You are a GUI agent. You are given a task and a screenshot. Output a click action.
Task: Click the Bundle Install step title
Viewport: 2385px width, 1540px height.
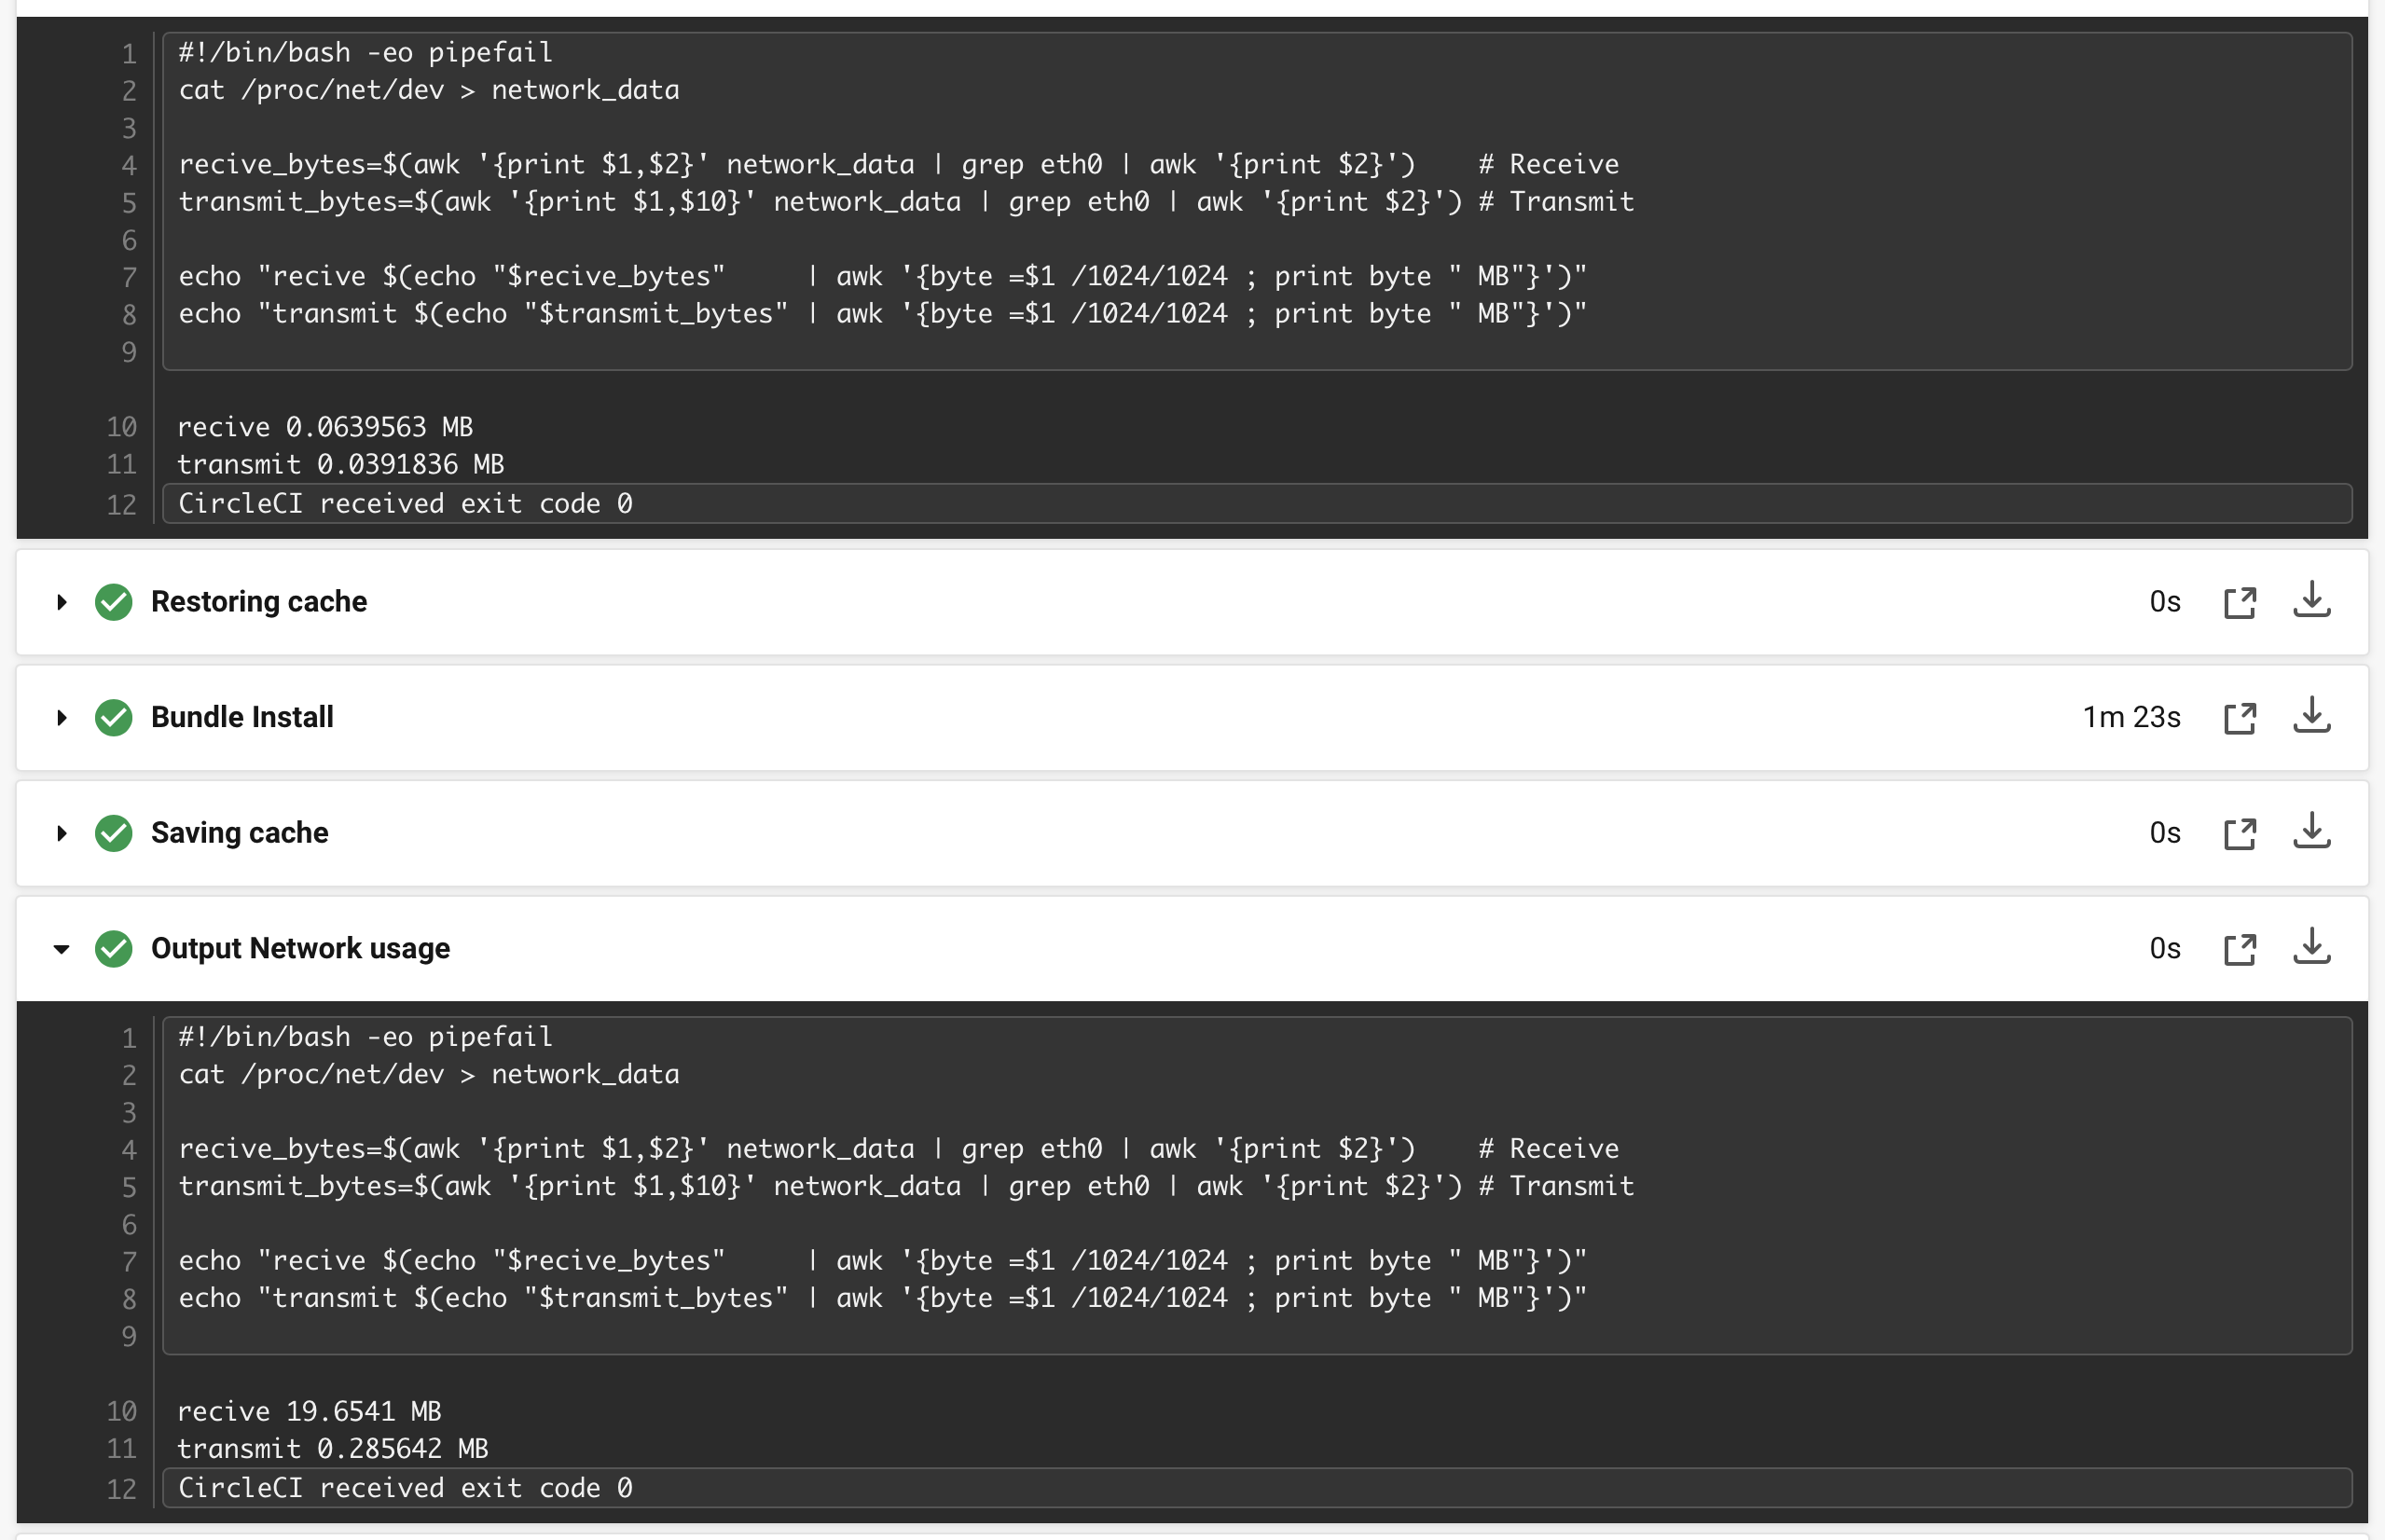coord(242,717)
